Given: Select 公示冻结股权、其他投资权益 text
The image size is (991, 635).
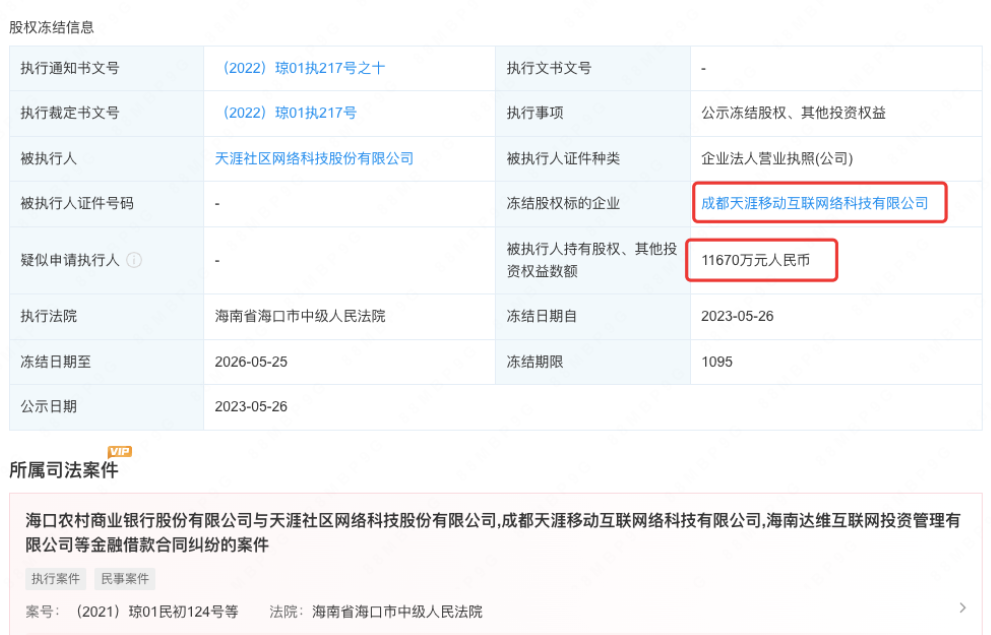Looking at the screenshot, I should (x=793, y=113).
